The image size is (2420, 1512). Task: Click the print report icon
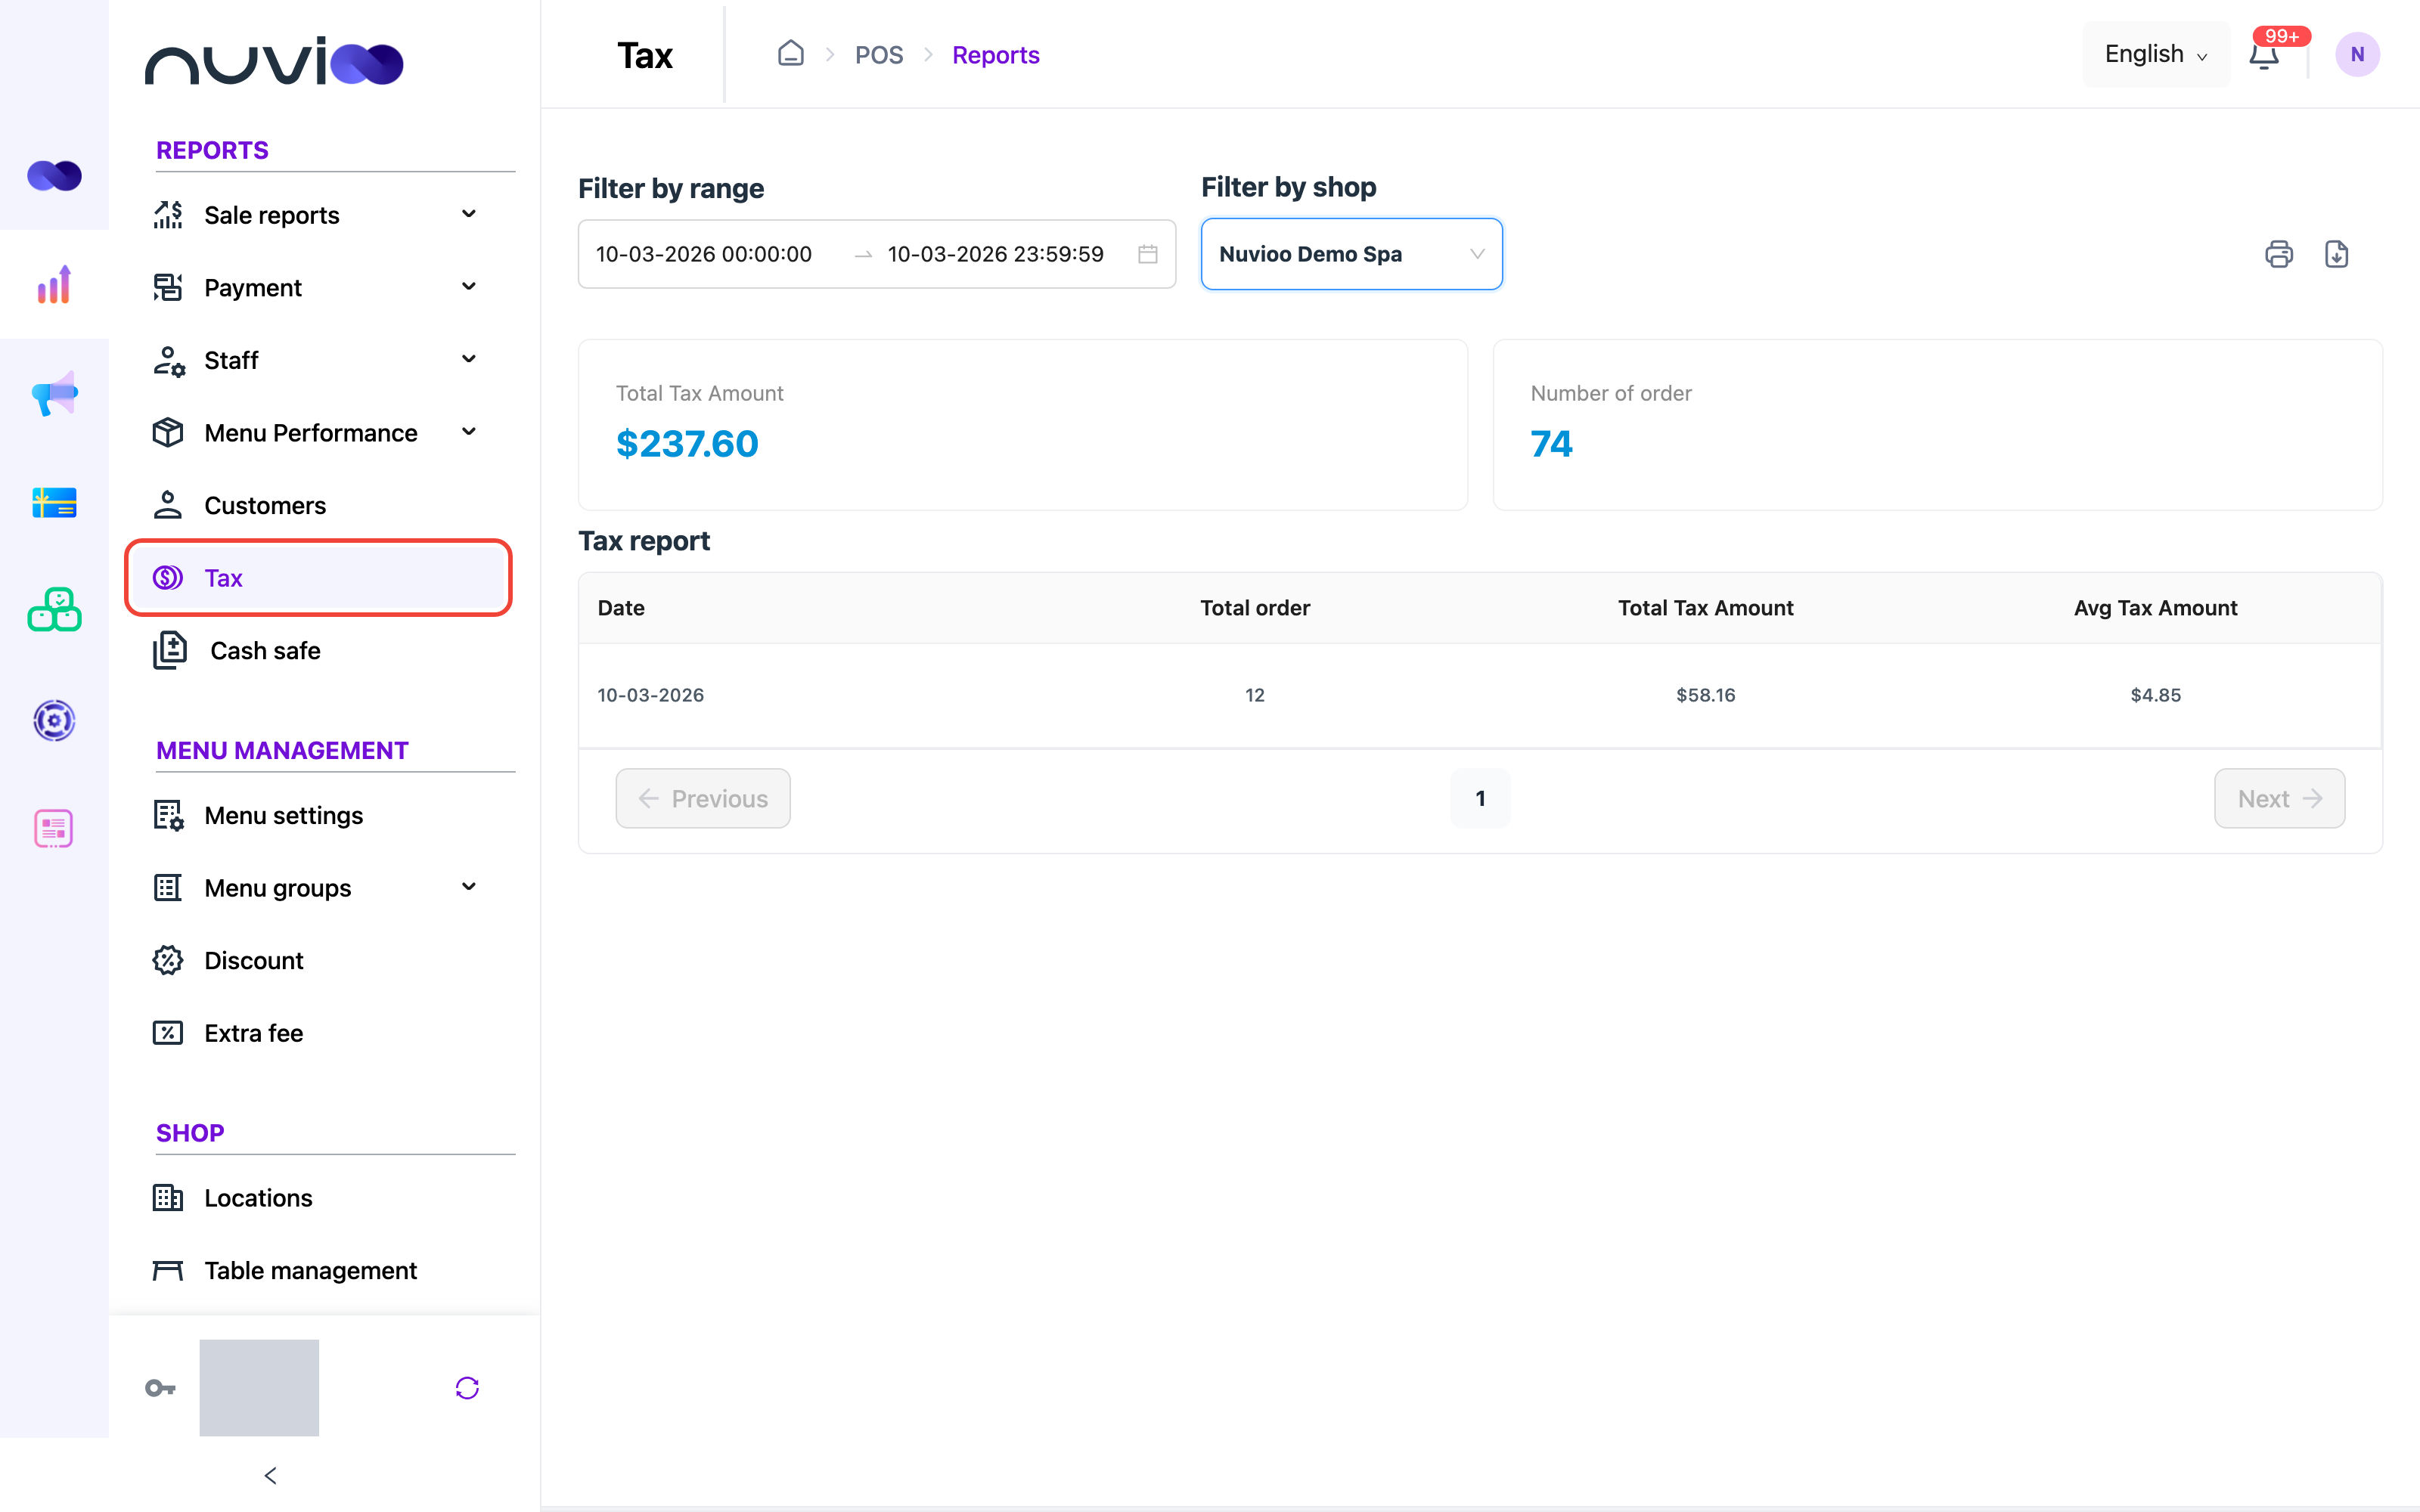[2278, 254]
